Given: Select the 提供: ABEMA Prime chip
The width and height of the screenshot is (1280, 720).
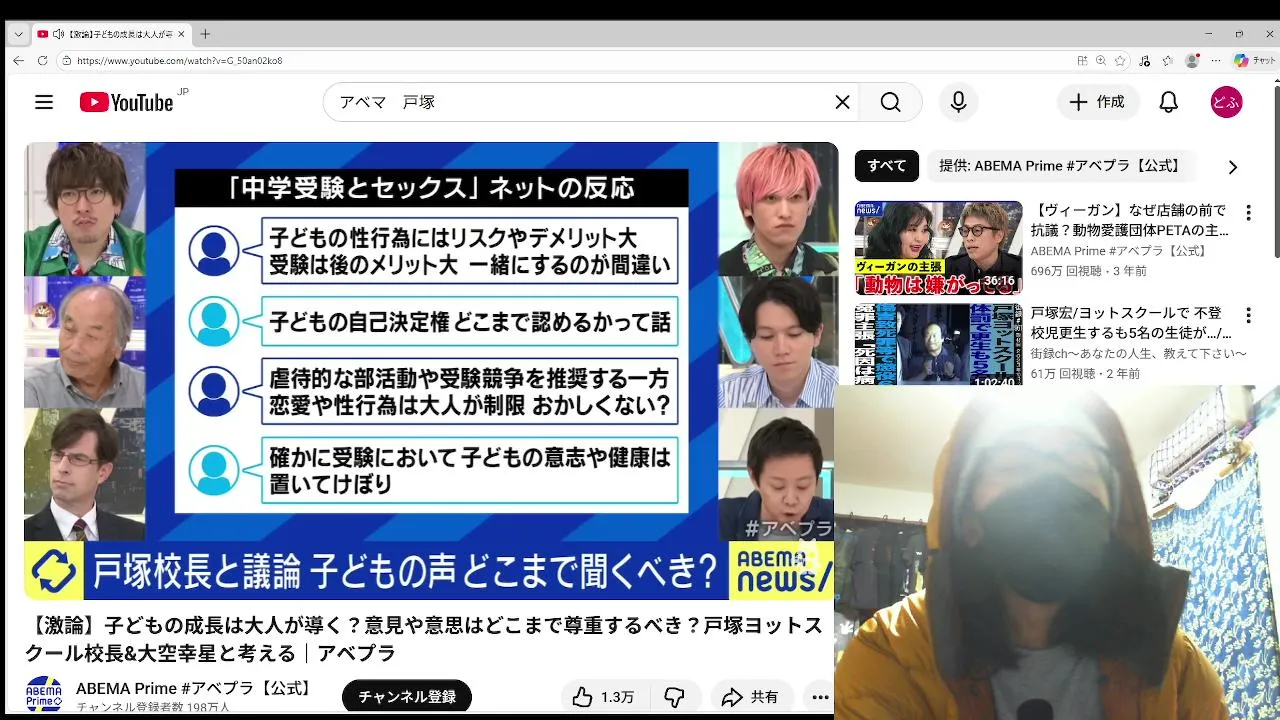Looking at the screenshot, I should [x=1059, y=166].
